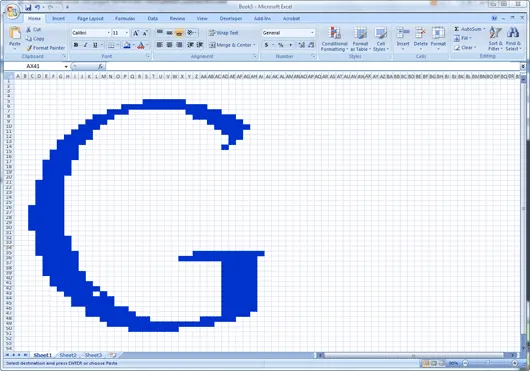Image resolution: width=530 pixels, height=371 pixels.
Task: Add a new worksheet tab icon
Action: (113, 355)
